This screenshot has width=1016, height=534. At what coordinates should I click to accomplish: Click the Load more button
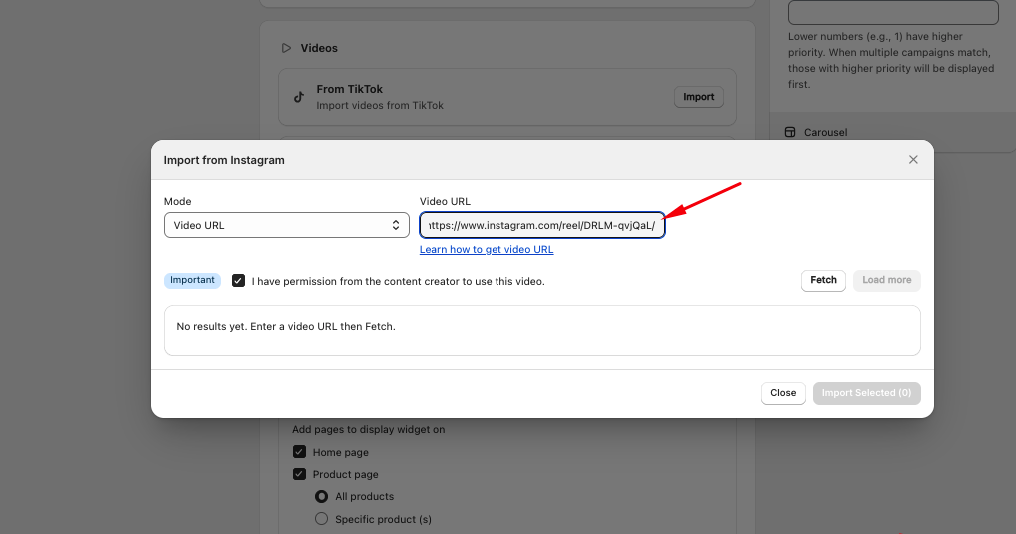tap(886, 280)
